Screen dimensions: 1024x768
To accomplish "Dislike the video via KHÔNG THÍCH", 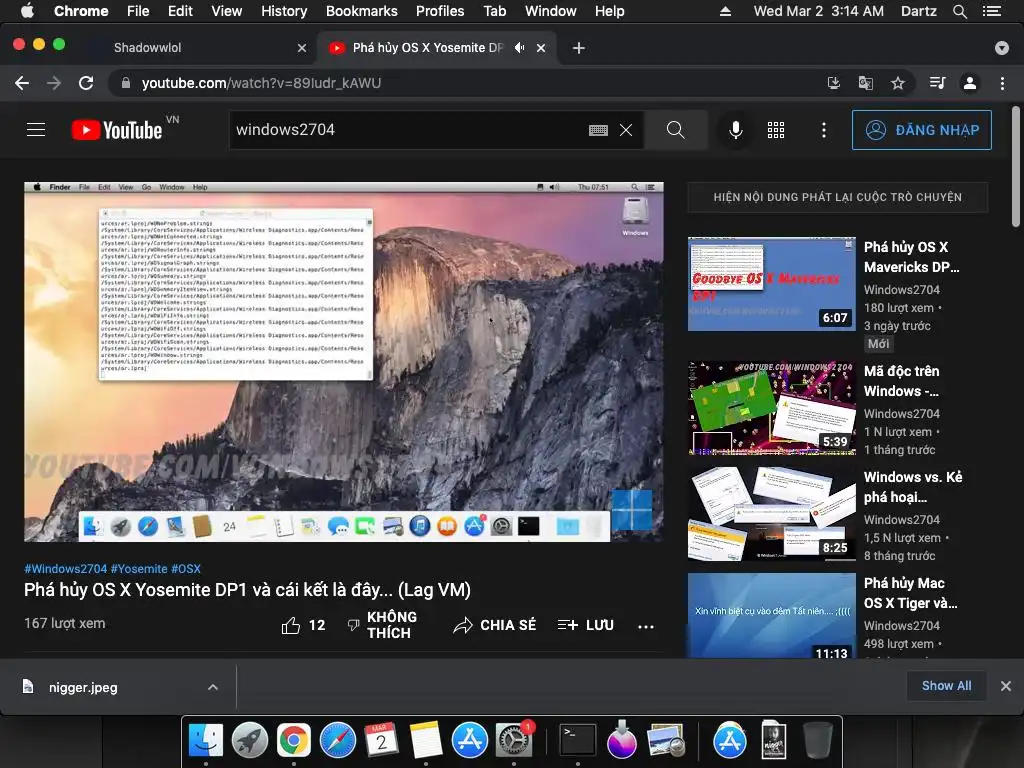I will 381,625.
